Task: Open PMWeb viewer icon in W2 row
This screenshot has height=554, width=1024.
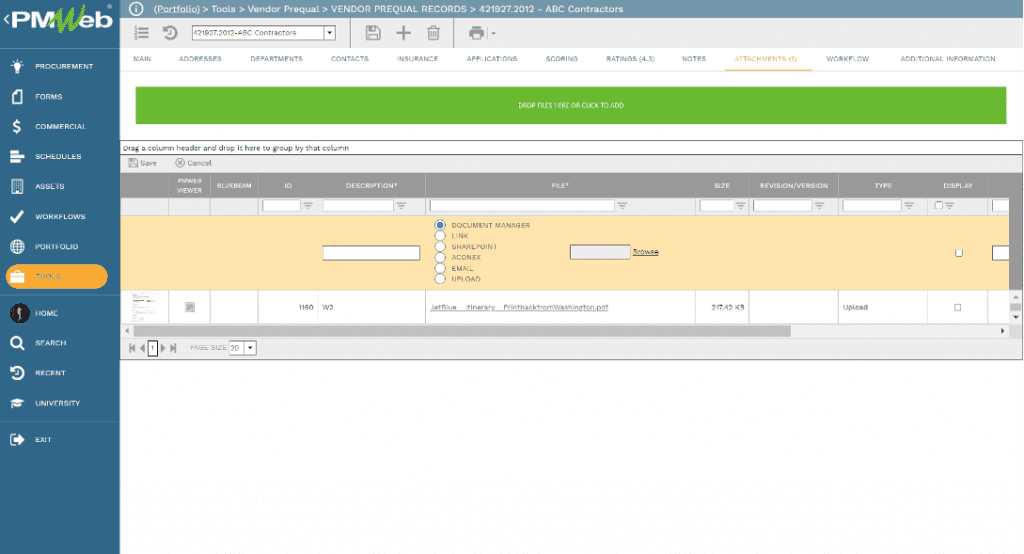Action: (x=189, y=307)
